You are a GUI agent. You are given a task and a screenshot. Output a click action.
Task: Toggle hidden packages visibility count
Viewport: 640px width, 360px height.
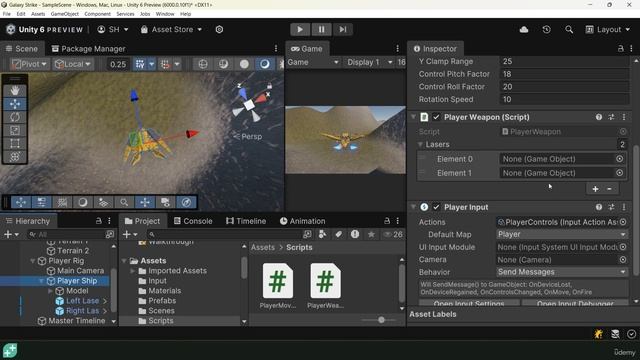click(393, 234)
